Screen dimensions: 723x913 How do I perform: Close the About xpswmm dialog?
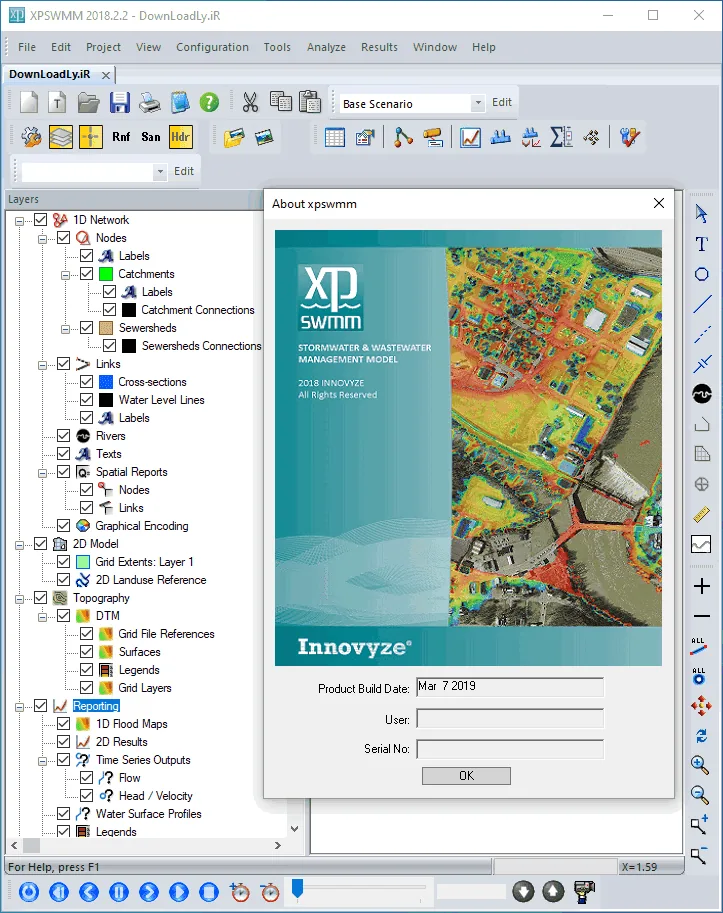tap(658, 203)
